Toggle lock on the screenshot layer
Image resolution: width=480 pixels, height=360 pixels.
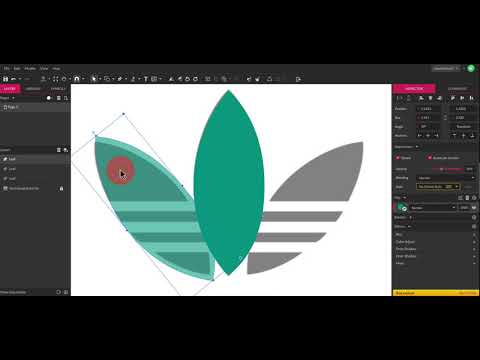61,189
